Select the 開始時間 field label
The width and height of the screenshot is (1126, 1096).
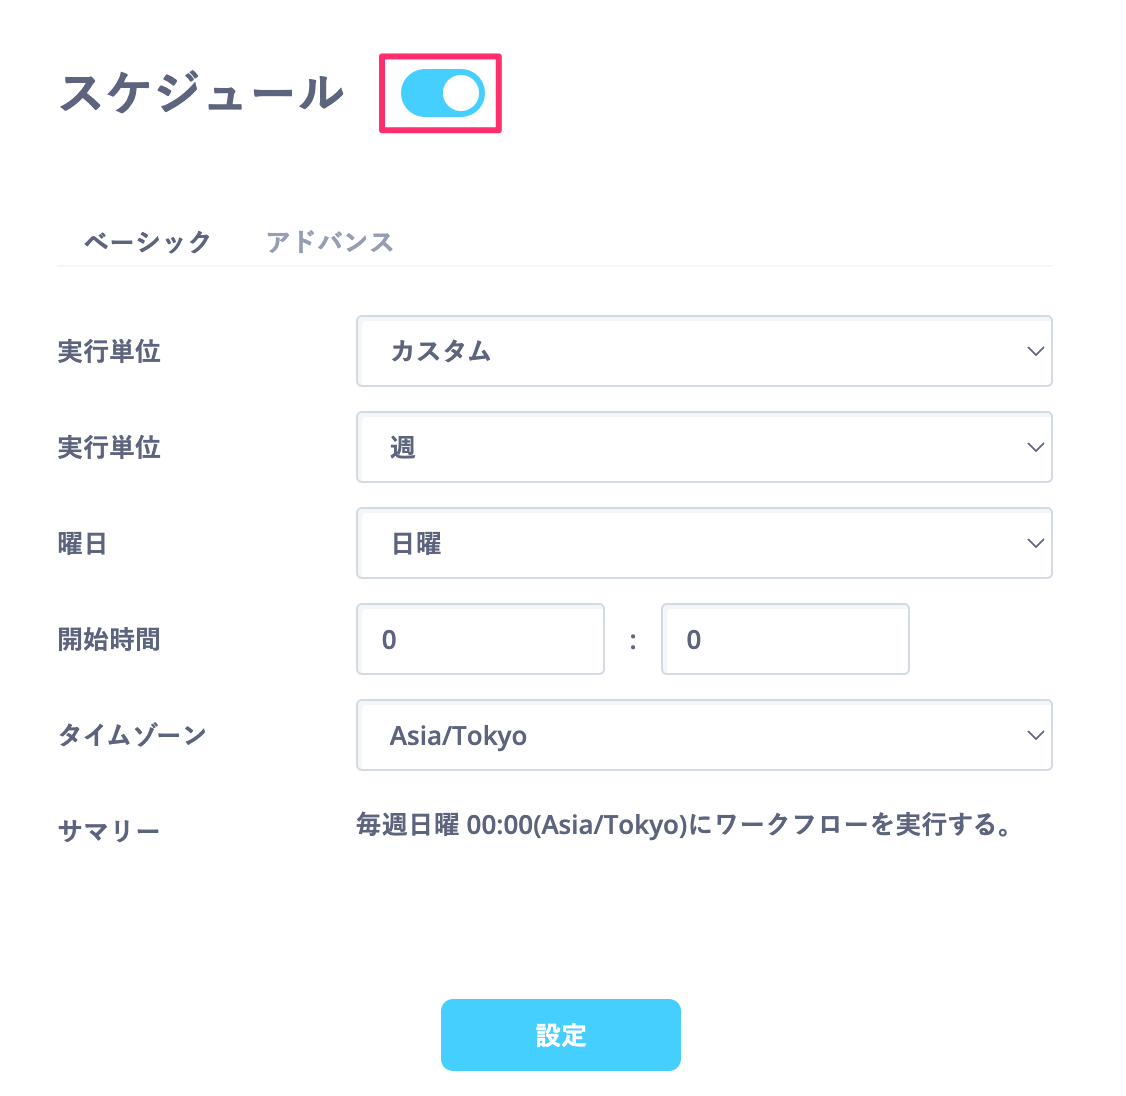(110, 639)
